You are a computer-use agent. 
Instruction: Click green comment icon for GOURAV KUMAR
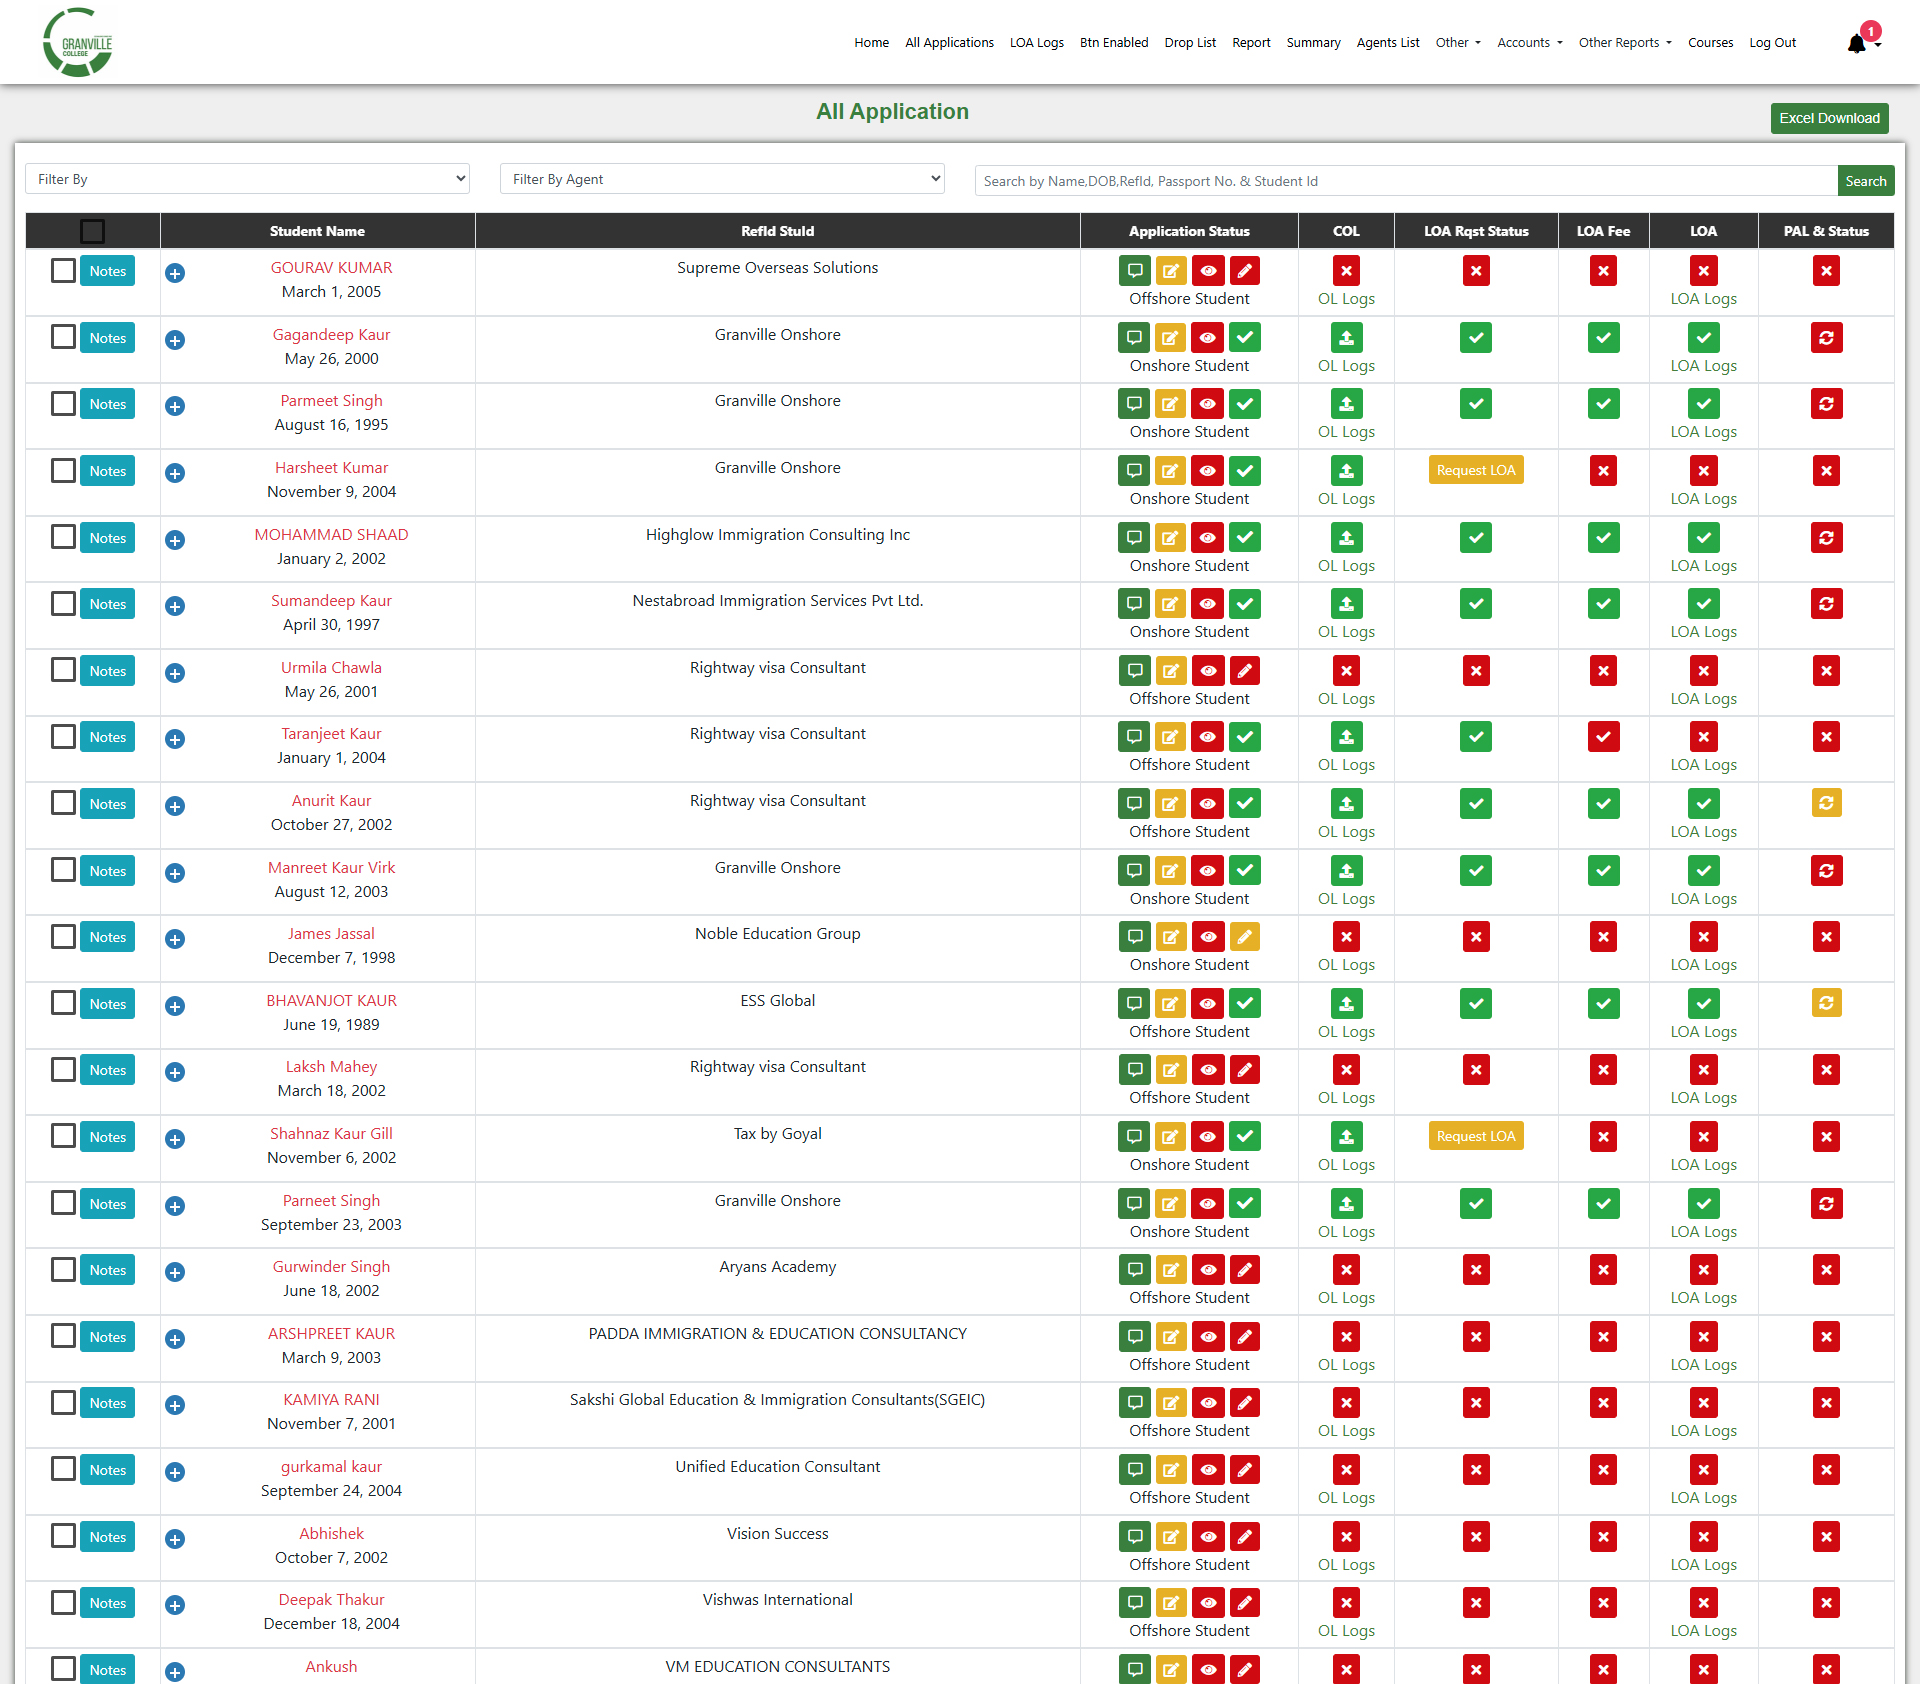[x=1134, y=271]
